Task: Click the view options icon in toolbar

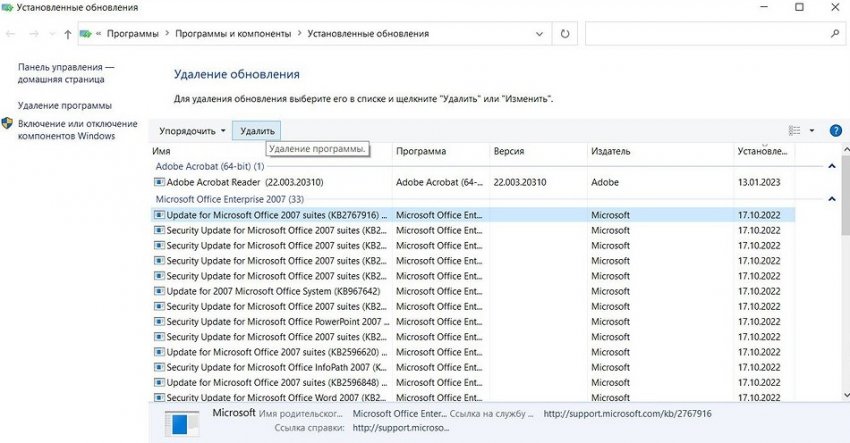Action: (795, 131)
